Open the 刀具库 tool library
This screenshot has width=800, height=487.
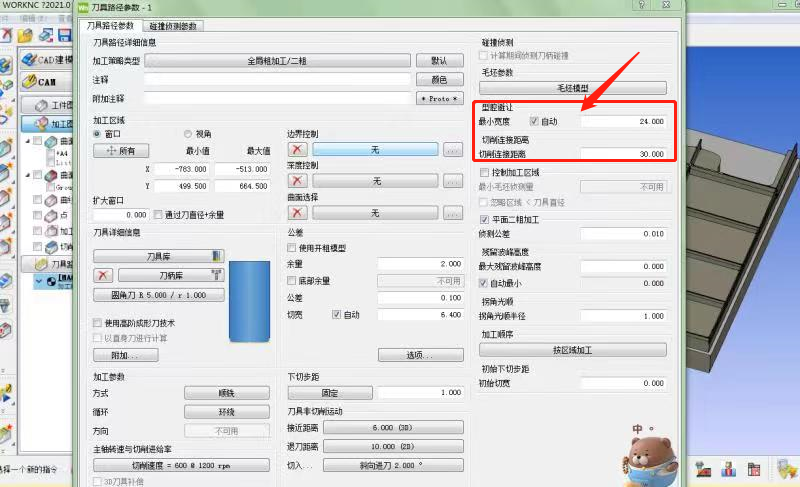tap(159, 256)
